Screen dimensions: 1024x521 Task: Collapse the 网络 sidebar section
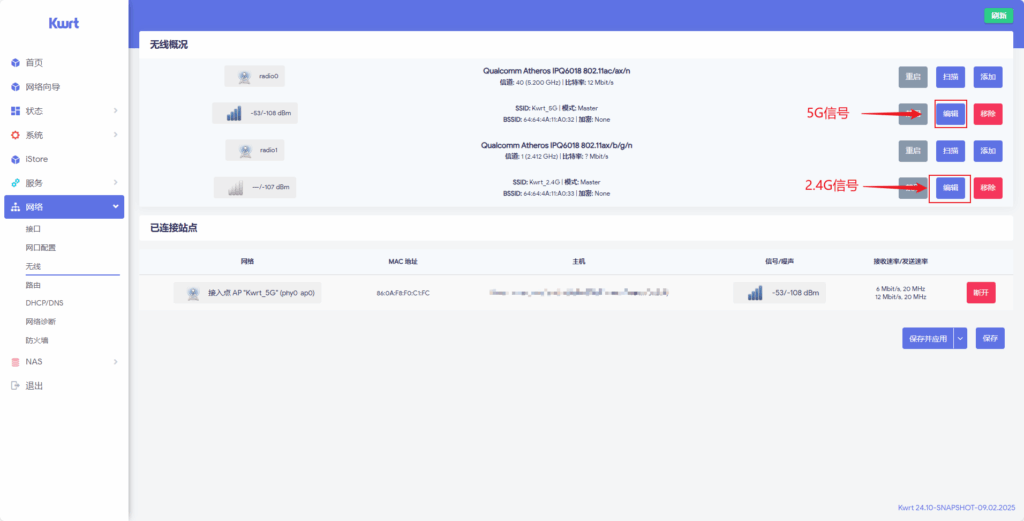(115, 207)
